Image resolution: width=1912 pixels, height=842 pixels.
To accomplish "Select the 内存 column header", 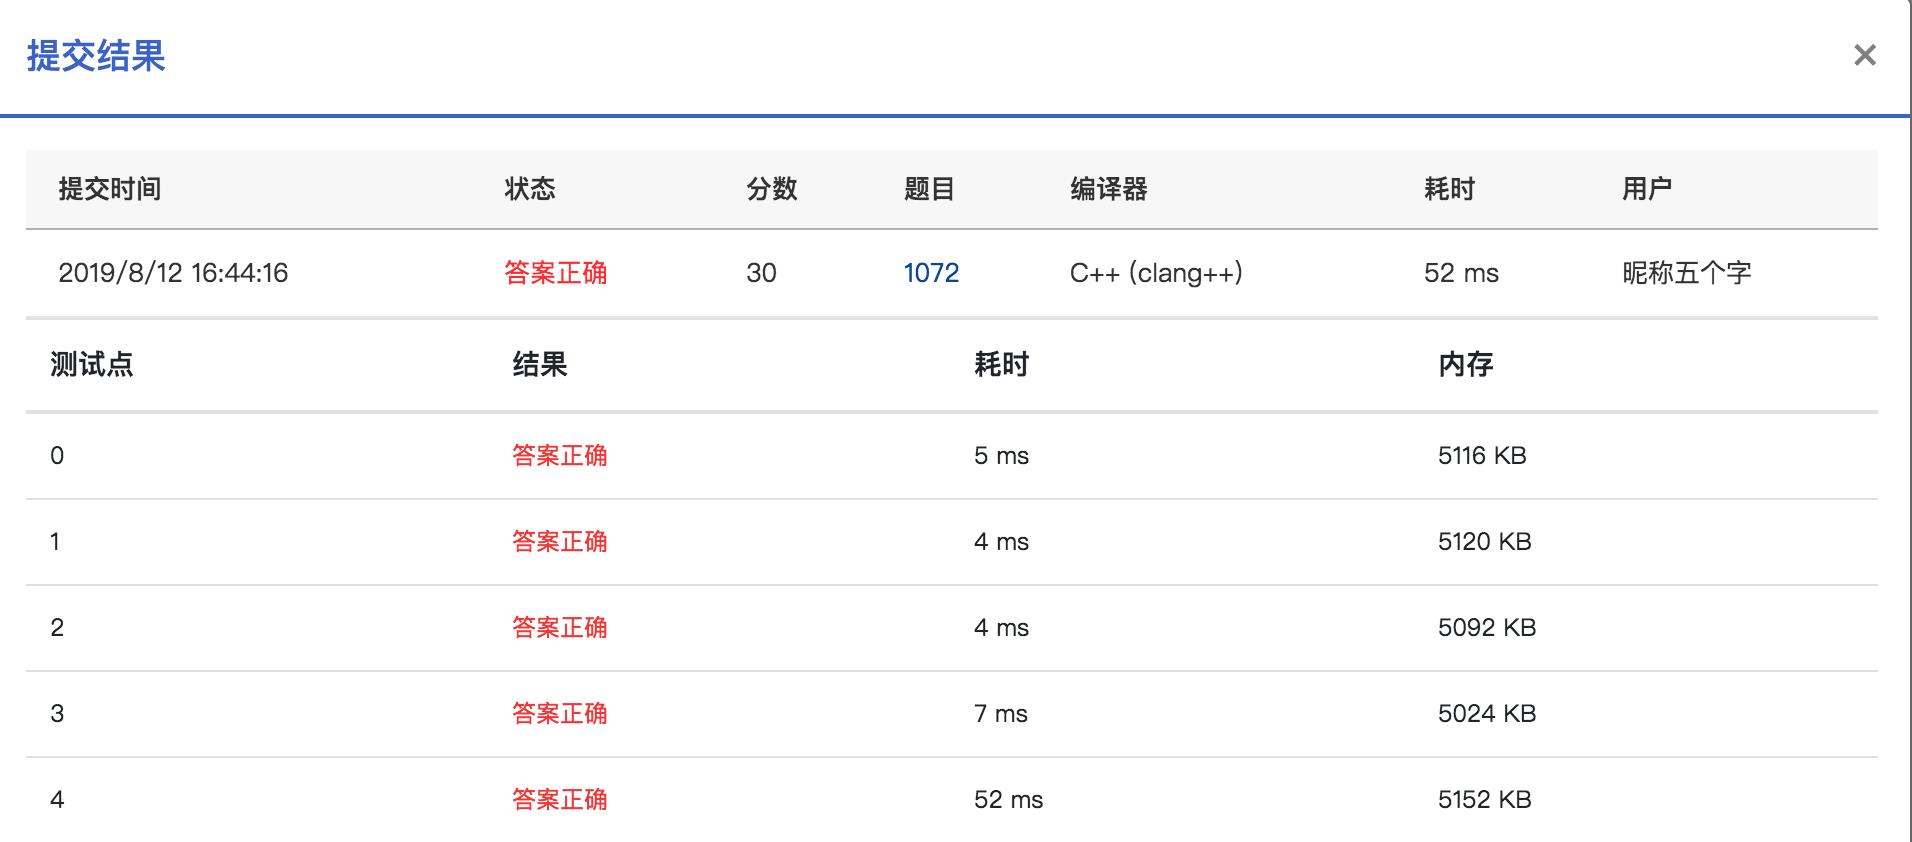I will click(1466, 365).
